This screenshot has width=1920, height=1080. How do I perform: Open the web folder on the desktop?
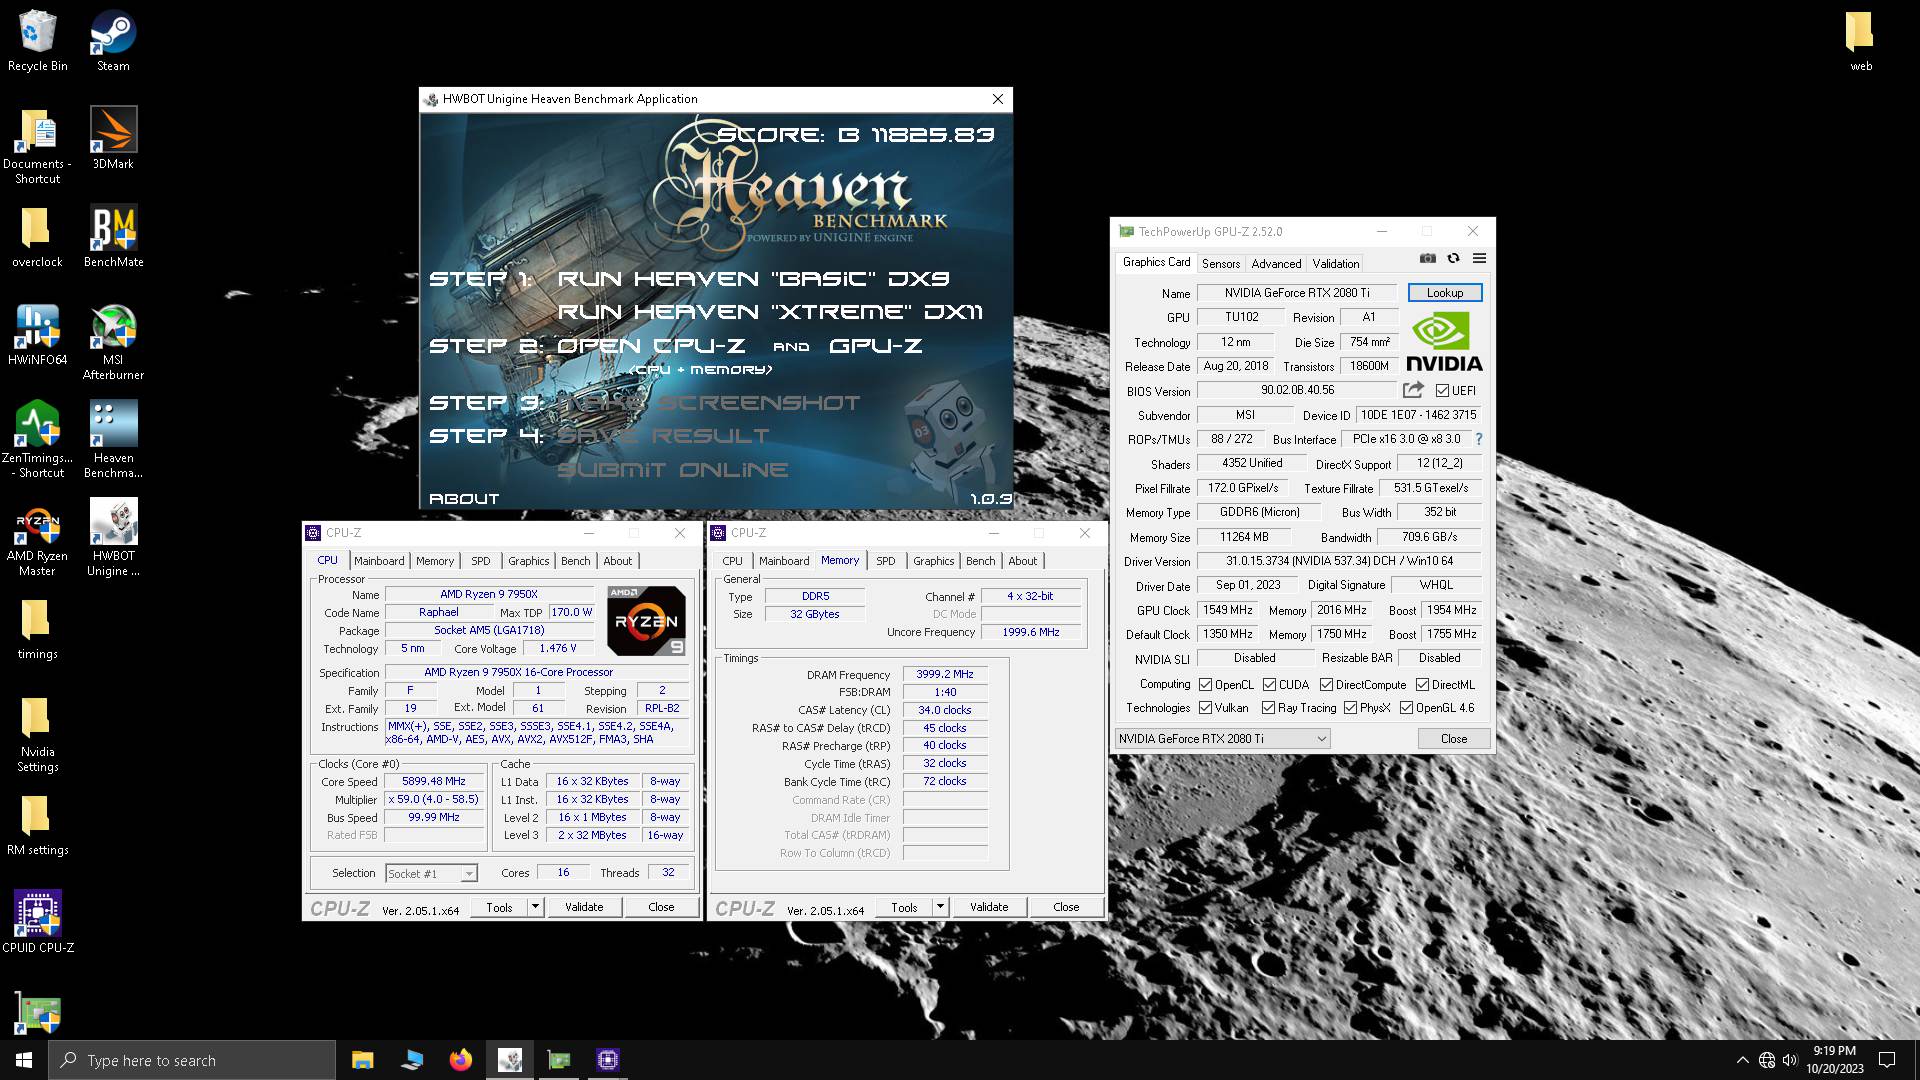pyautogui.click(x=1860, y=42)
